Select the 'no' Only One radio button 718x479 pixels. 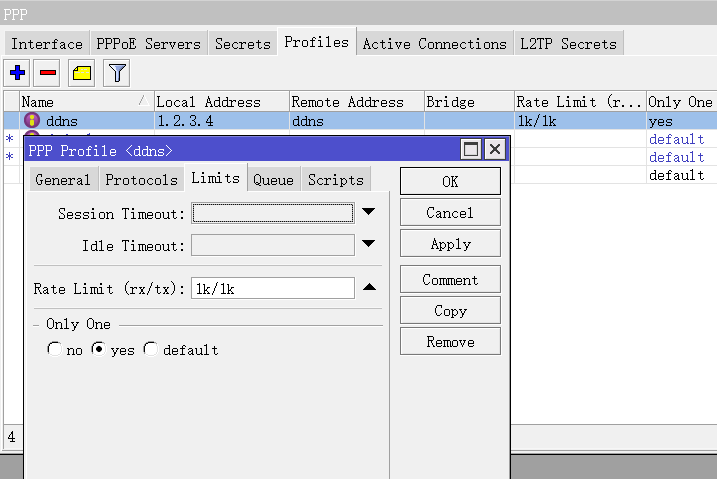(54, 350)
